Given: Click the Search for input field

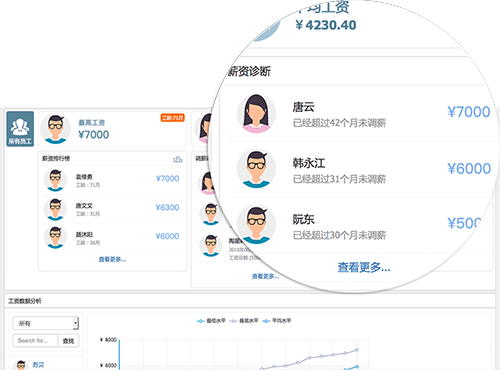Looking at the screenshot, I should [x=35, y=341].
